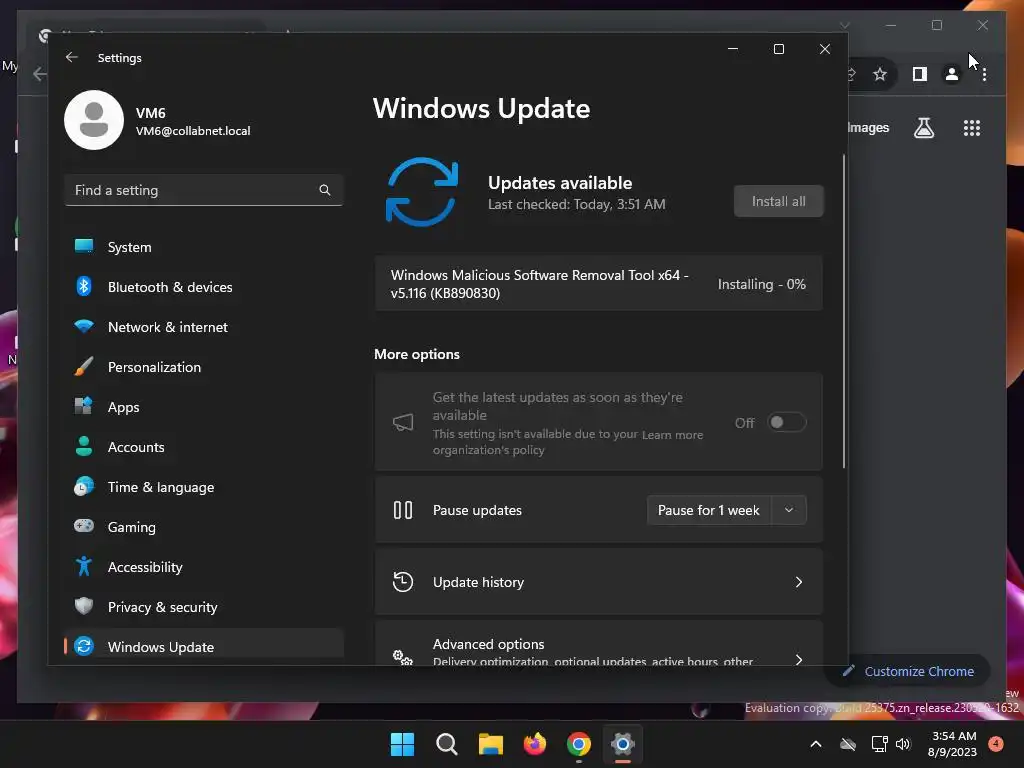Launch Firefox from the taskbar
This screenshot has width=1024, height=768.
[x=535, y=744]
